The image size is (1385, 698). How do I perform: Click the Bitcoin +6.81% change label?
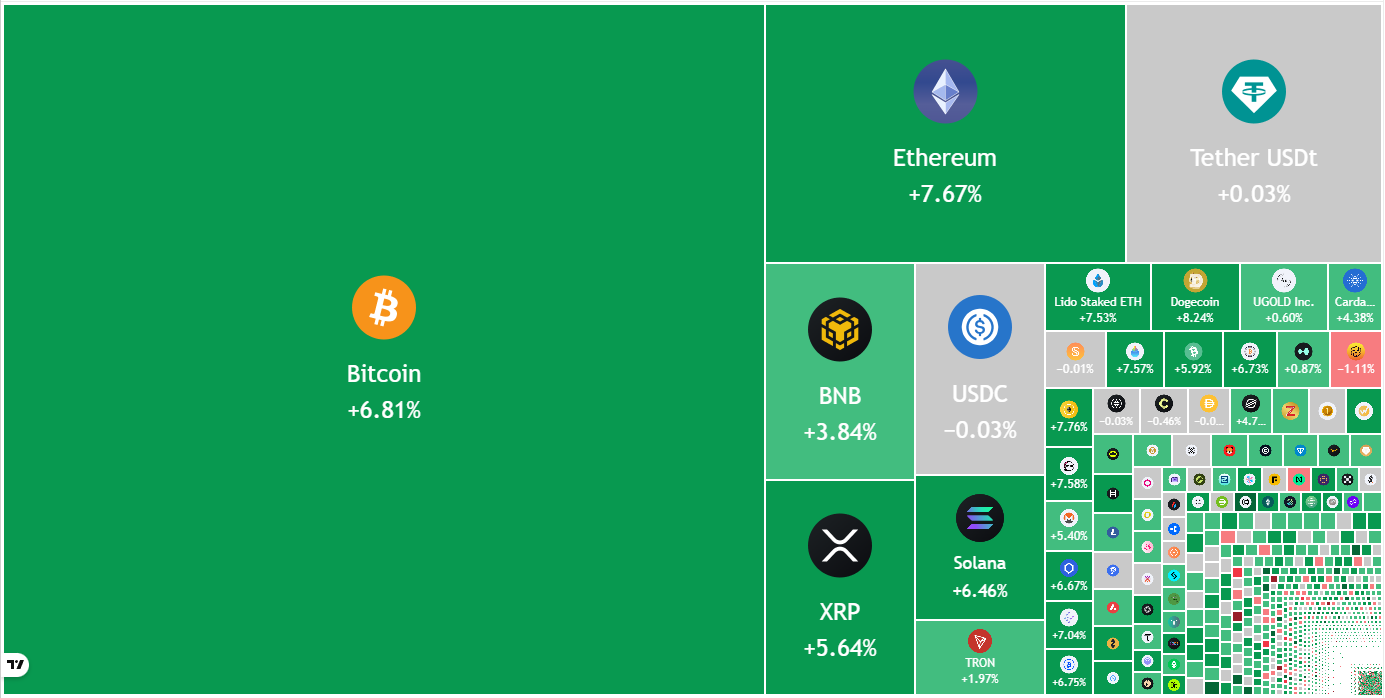383,410
